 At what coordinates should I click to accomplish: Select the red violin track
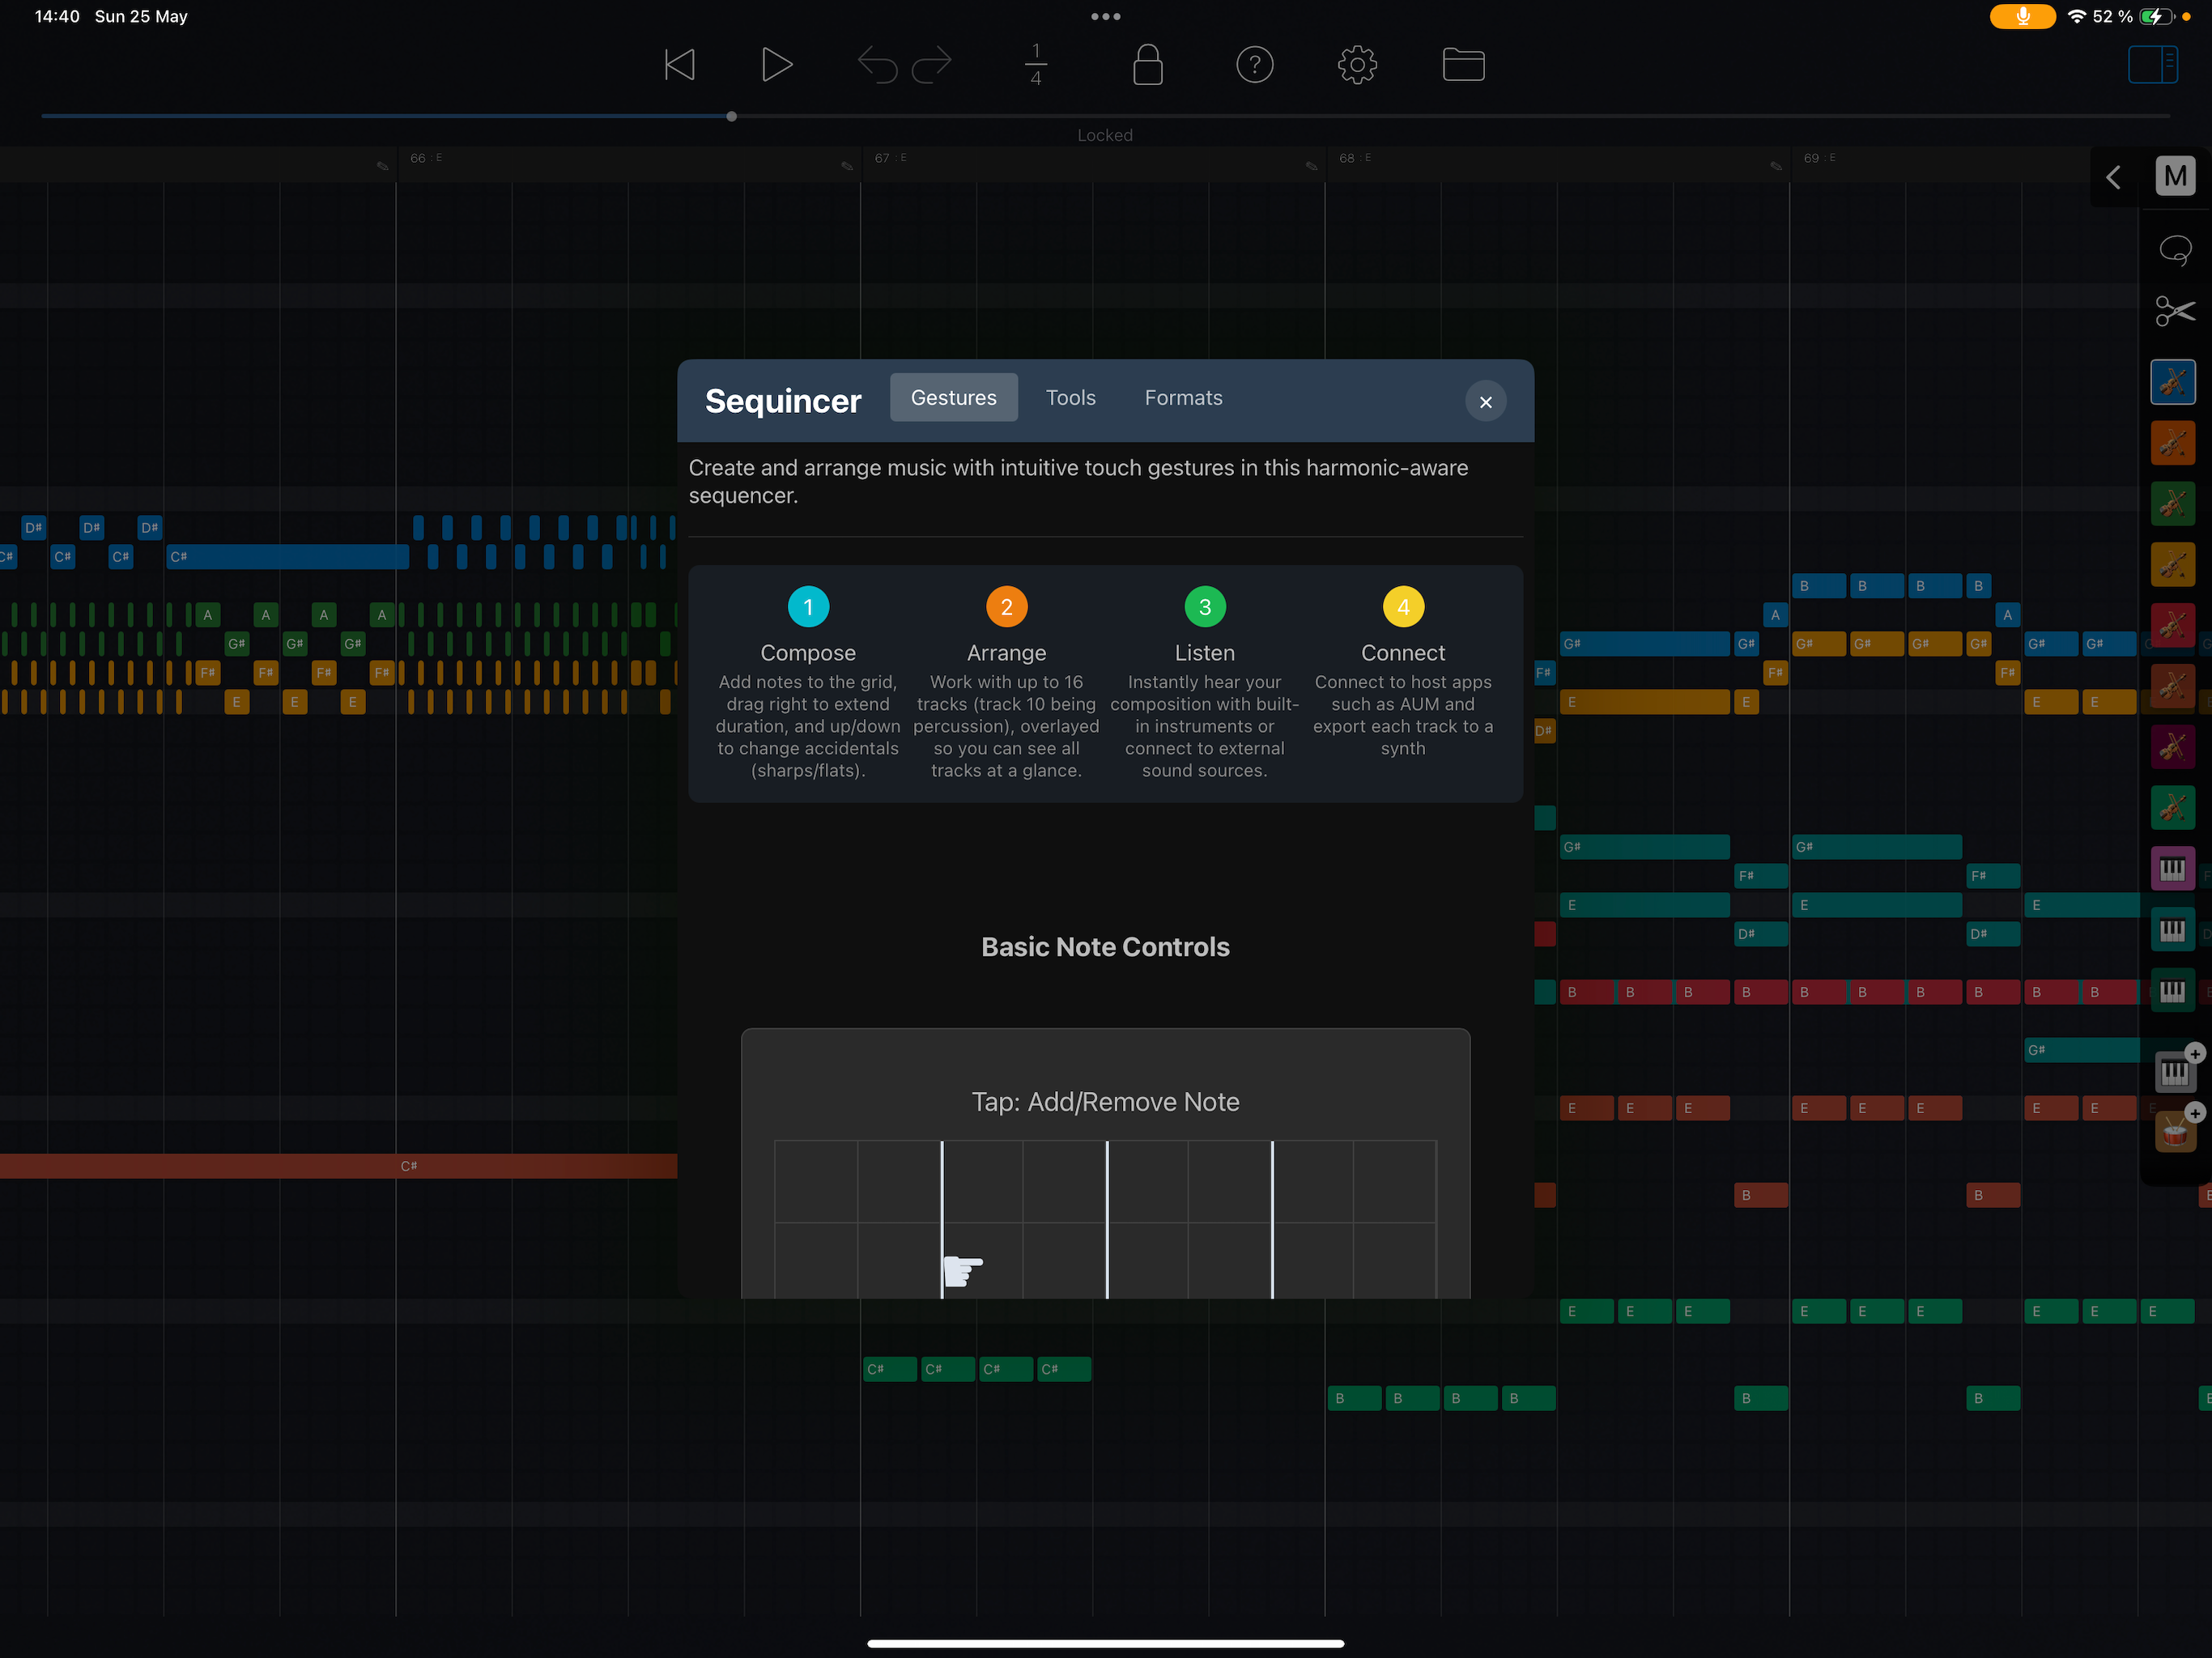click(2173, 626)
